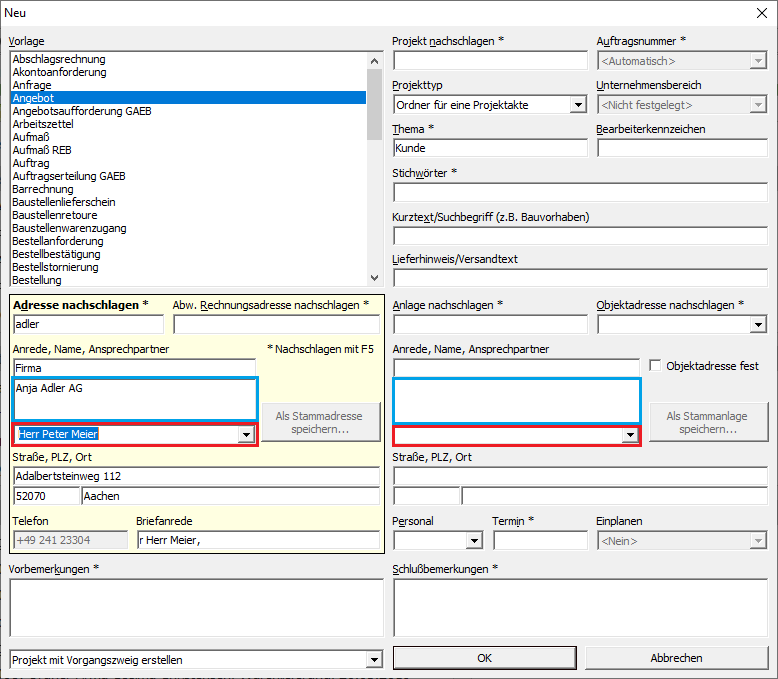
Task: Open the Objektadresse nachschlagen dropdown
Action: (757, 324)
